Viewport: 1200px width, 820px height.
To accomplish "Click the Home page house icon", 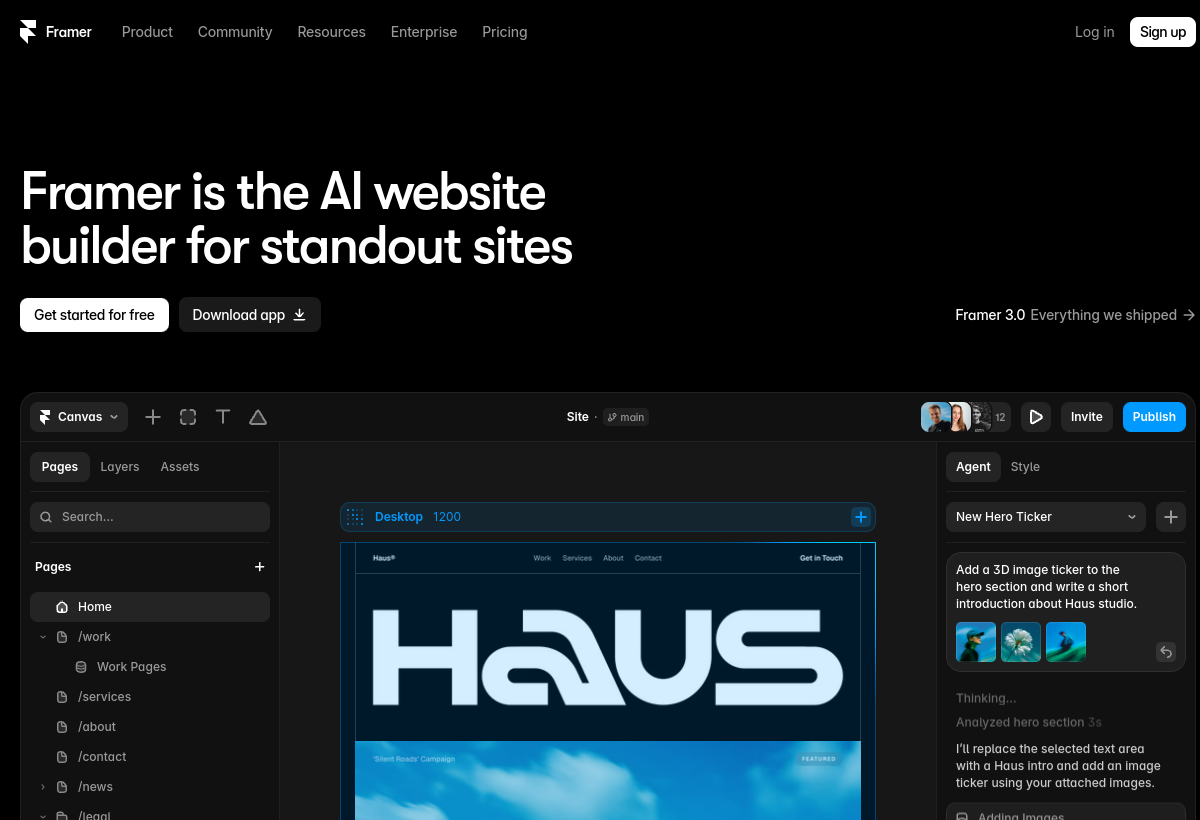I will click(62, 607).
